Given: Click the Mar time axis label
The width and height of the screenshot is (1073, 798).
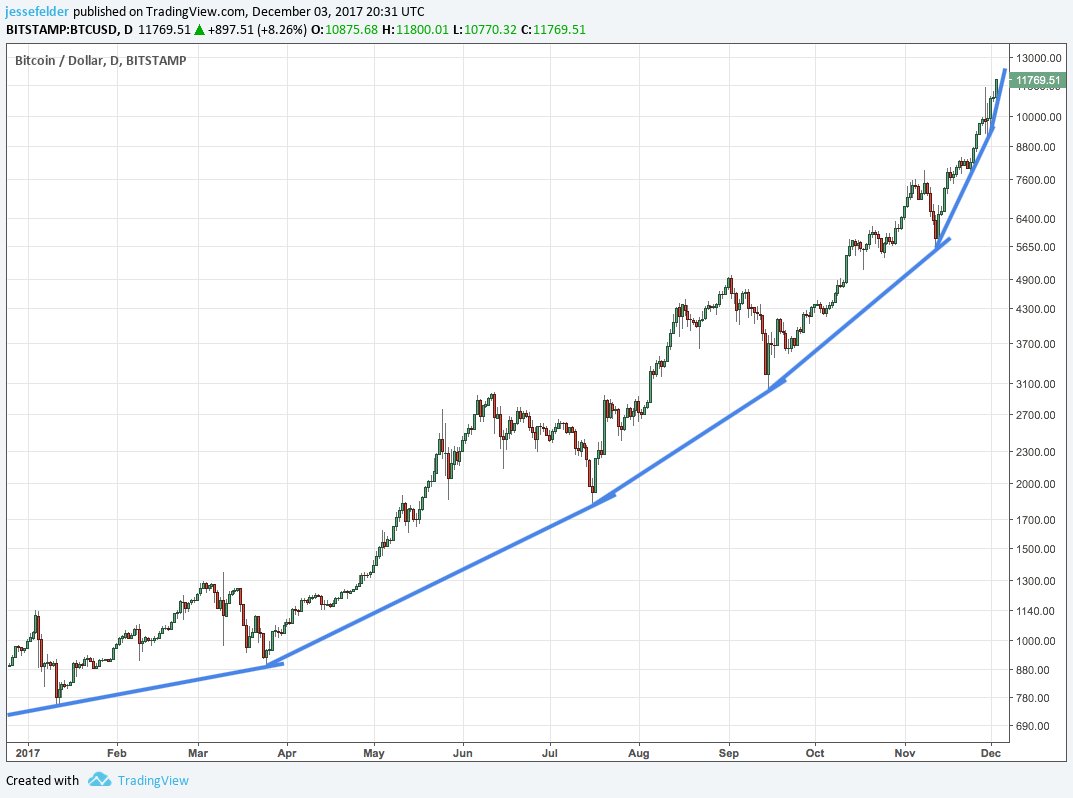Looking at the screenshot, I should 198,753.
